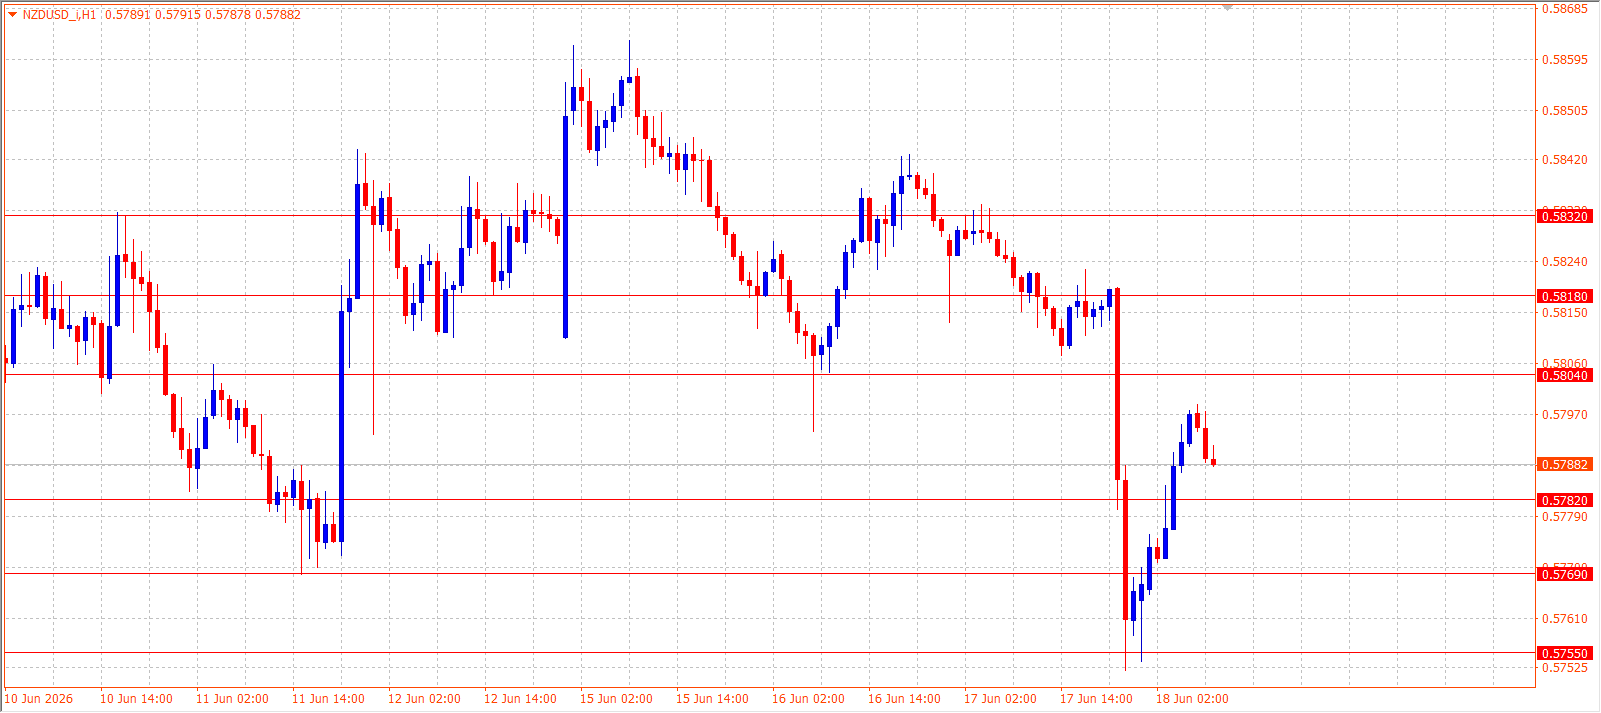Click the 0.57878 low price in title
Image resolution: width=1601 pixels, height=713 pixels.
point(228,15)
